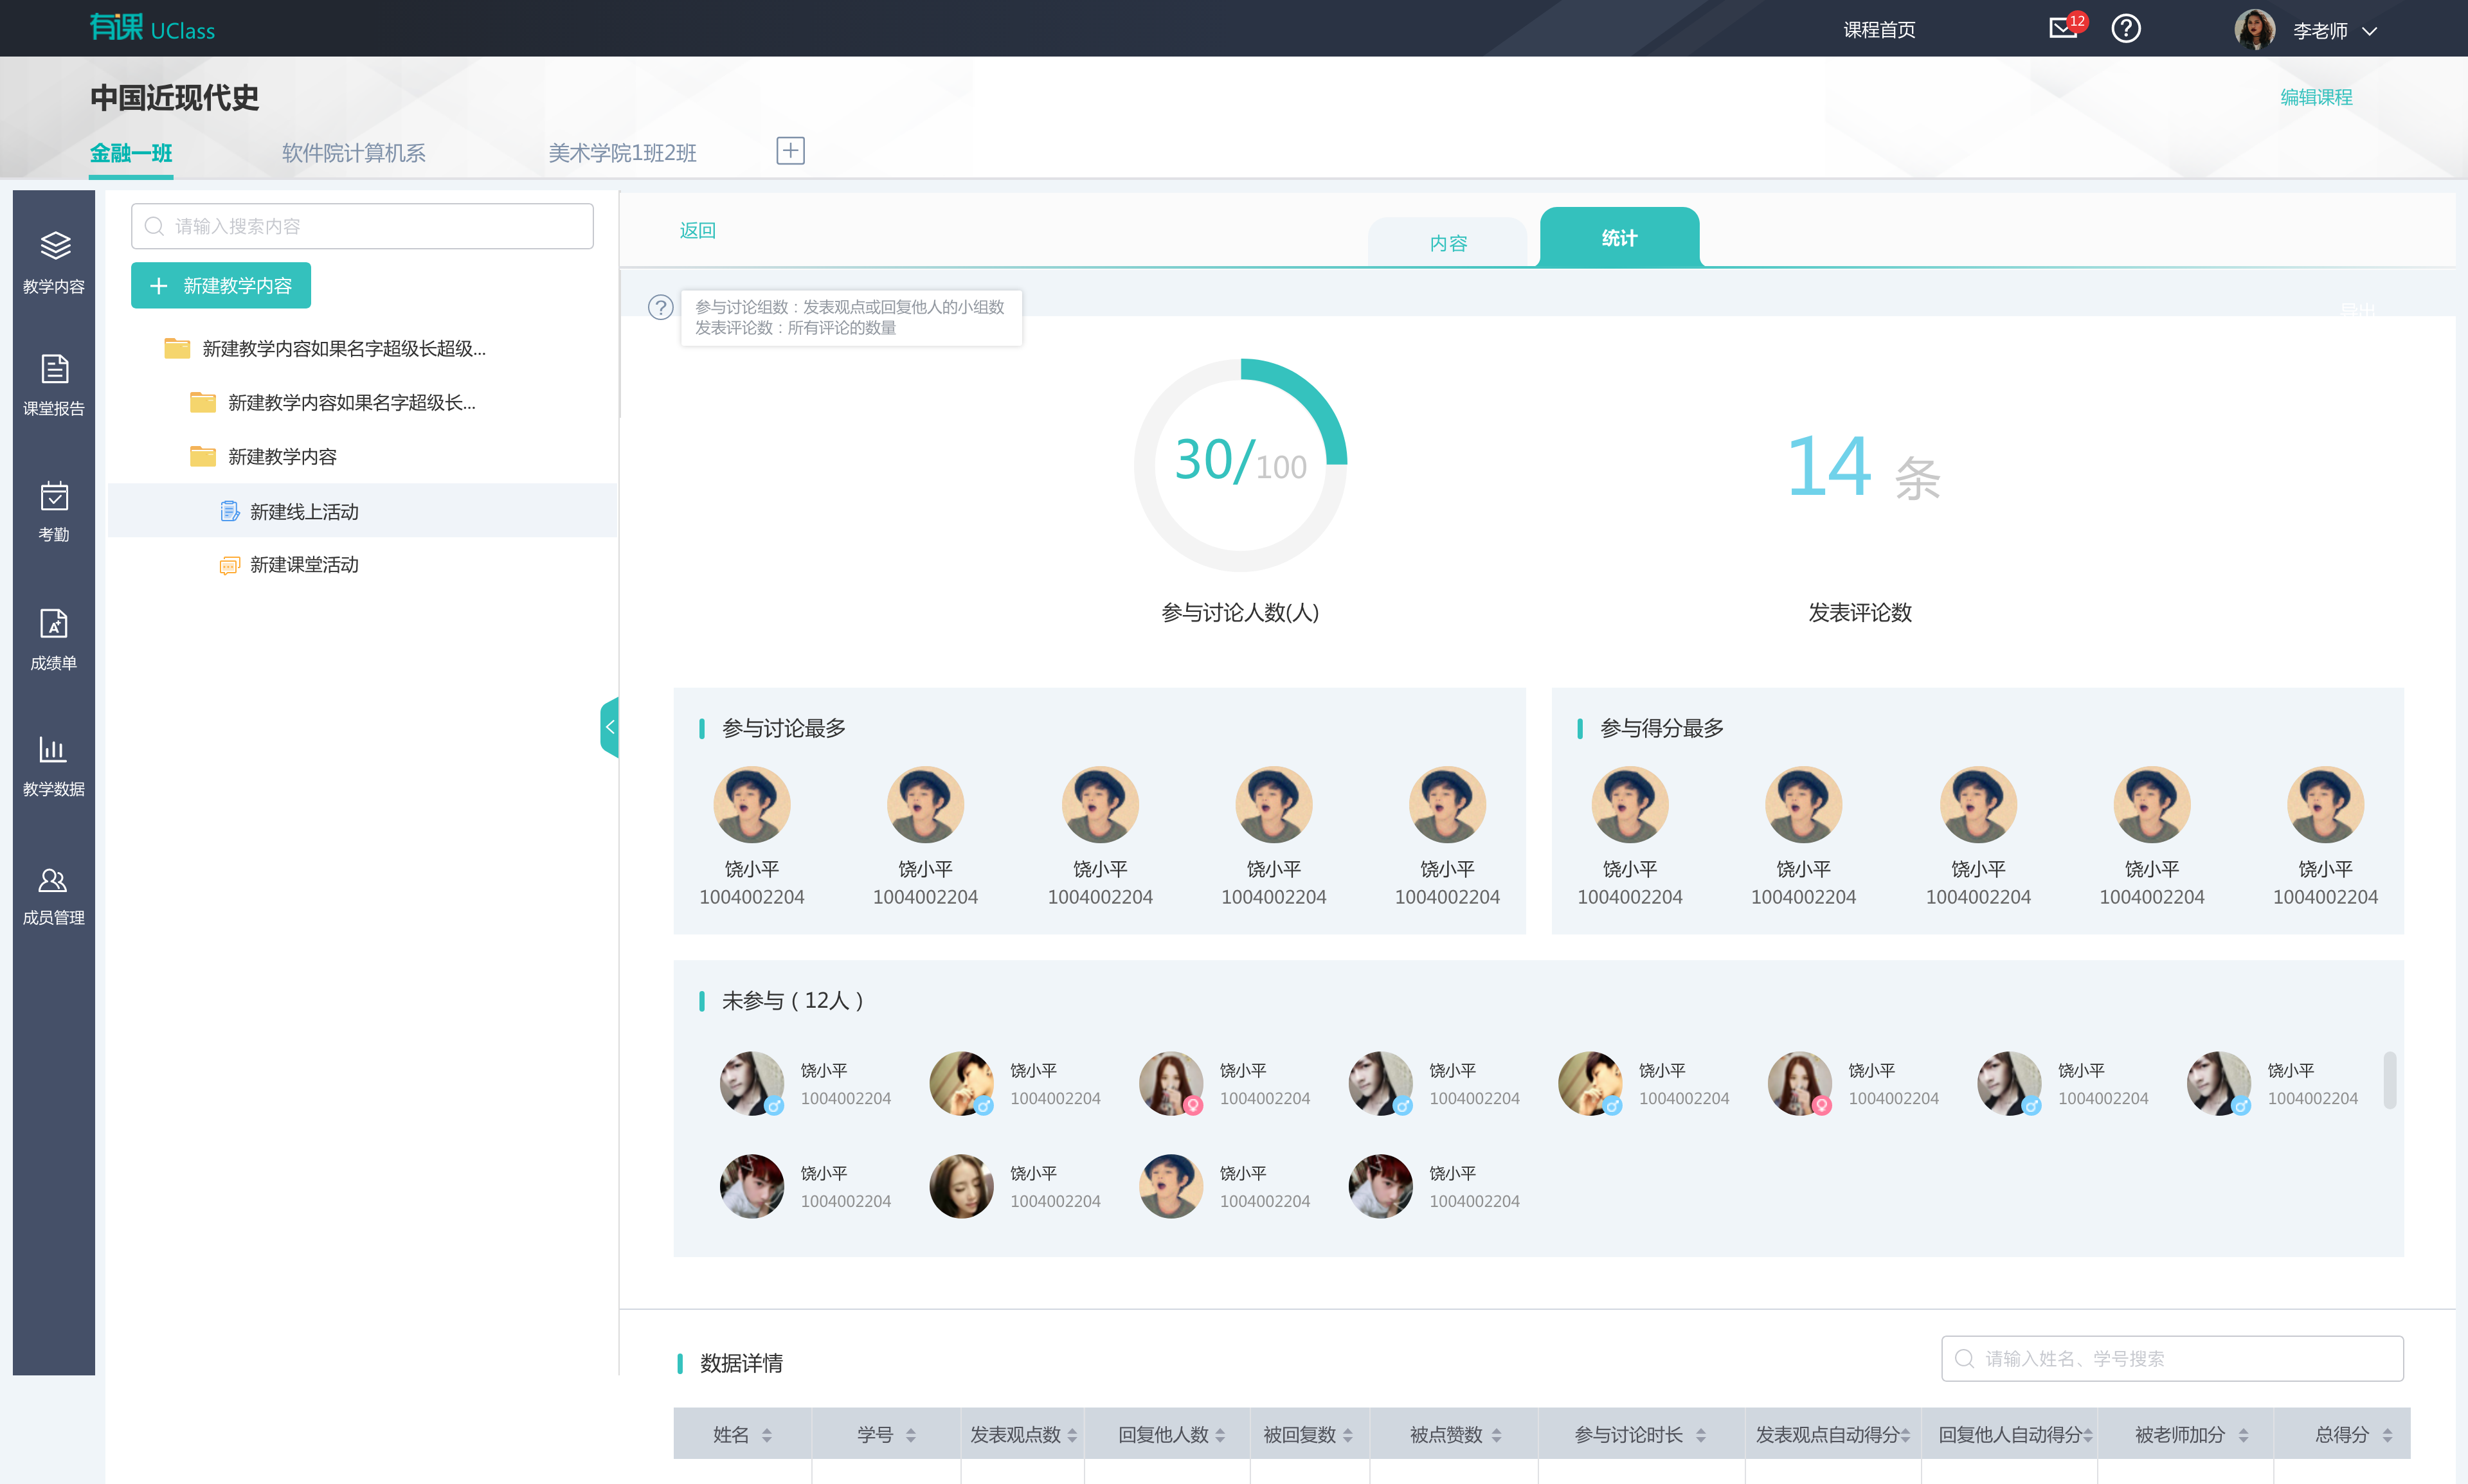
Task: Click the top bar help icon
Action: tap(2125, 29)
